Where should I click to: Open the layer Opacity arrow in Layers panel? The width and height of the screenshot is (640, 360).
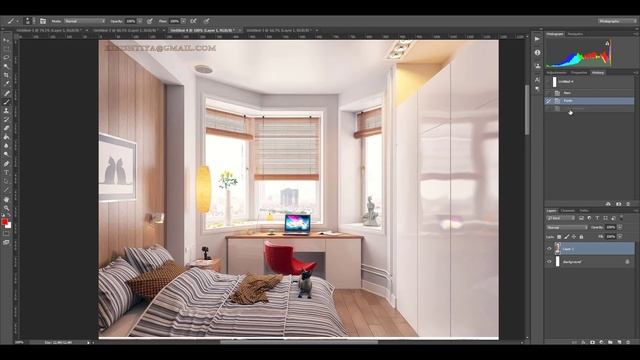(x=620, y=227)
